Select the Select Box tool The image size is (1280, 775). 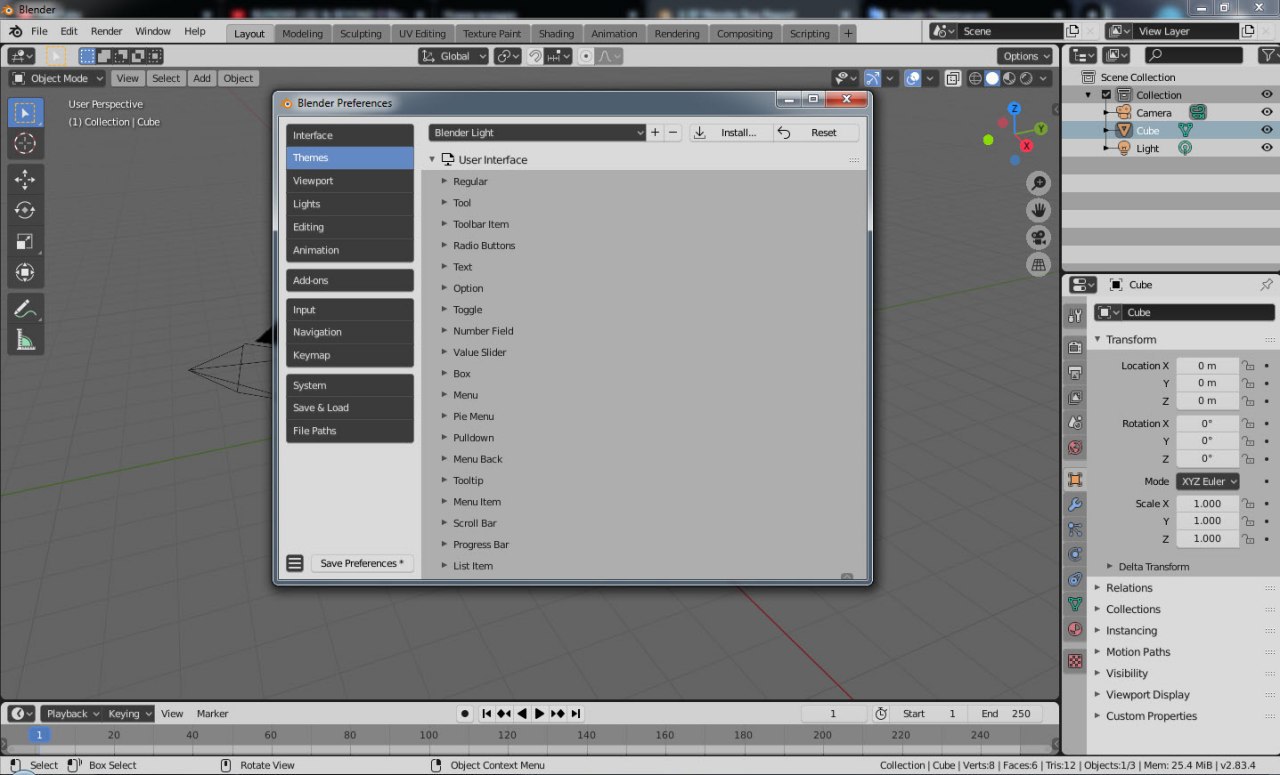pos(25,113)
